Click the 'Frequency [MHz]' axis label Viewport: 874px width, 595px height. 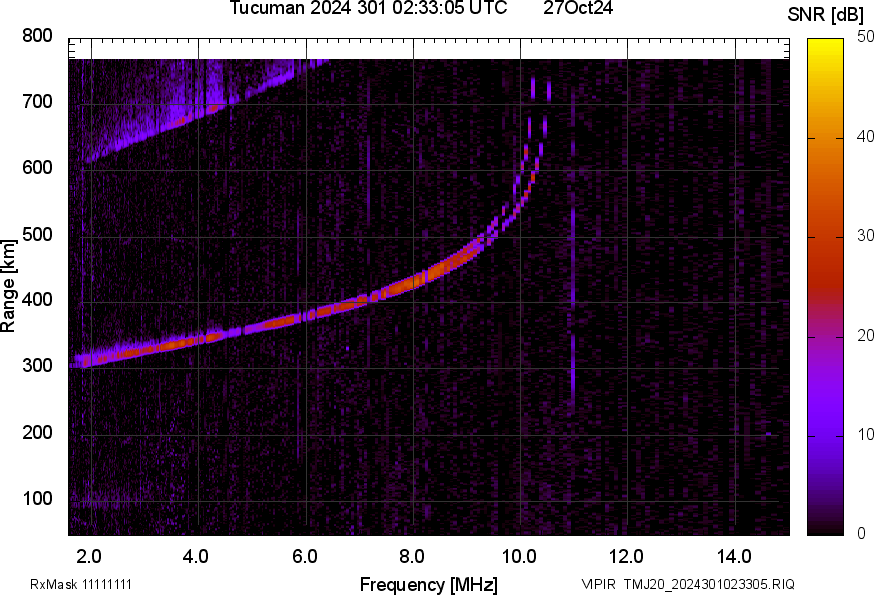[429, 584]
